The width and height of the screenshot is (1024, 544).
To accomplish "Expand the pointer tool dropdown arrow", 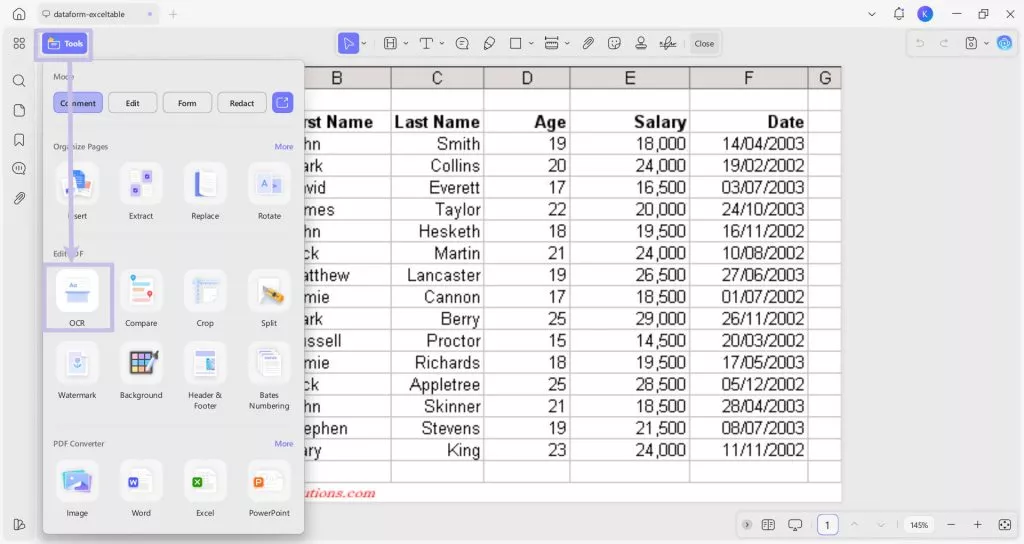I will 364,44.
